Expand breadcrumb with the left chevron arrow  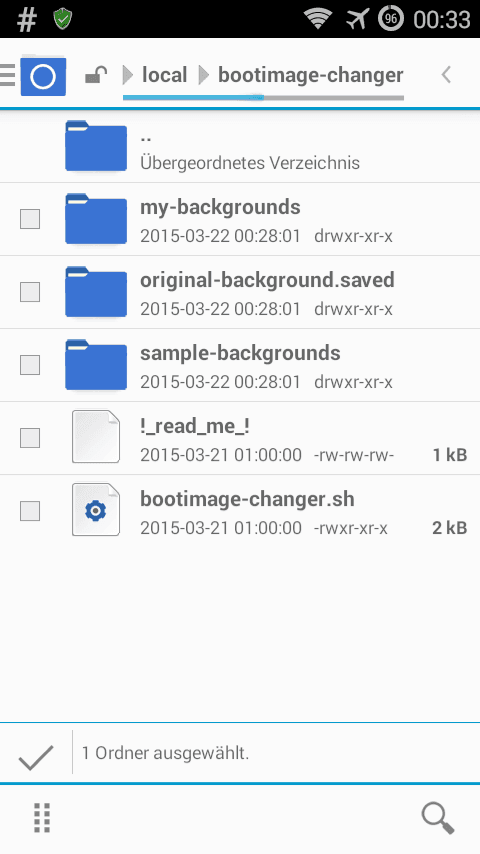point(446,75)
